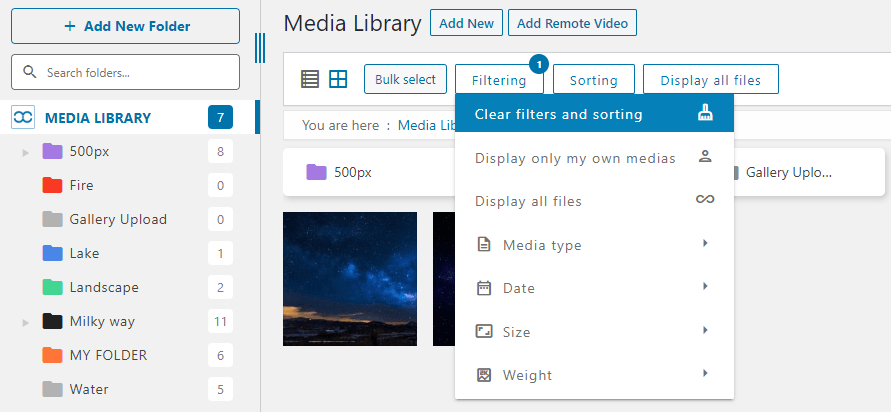891x412 pixels.
Task: Click the infinity icon in the filter menu
Action: click(705, 199)
